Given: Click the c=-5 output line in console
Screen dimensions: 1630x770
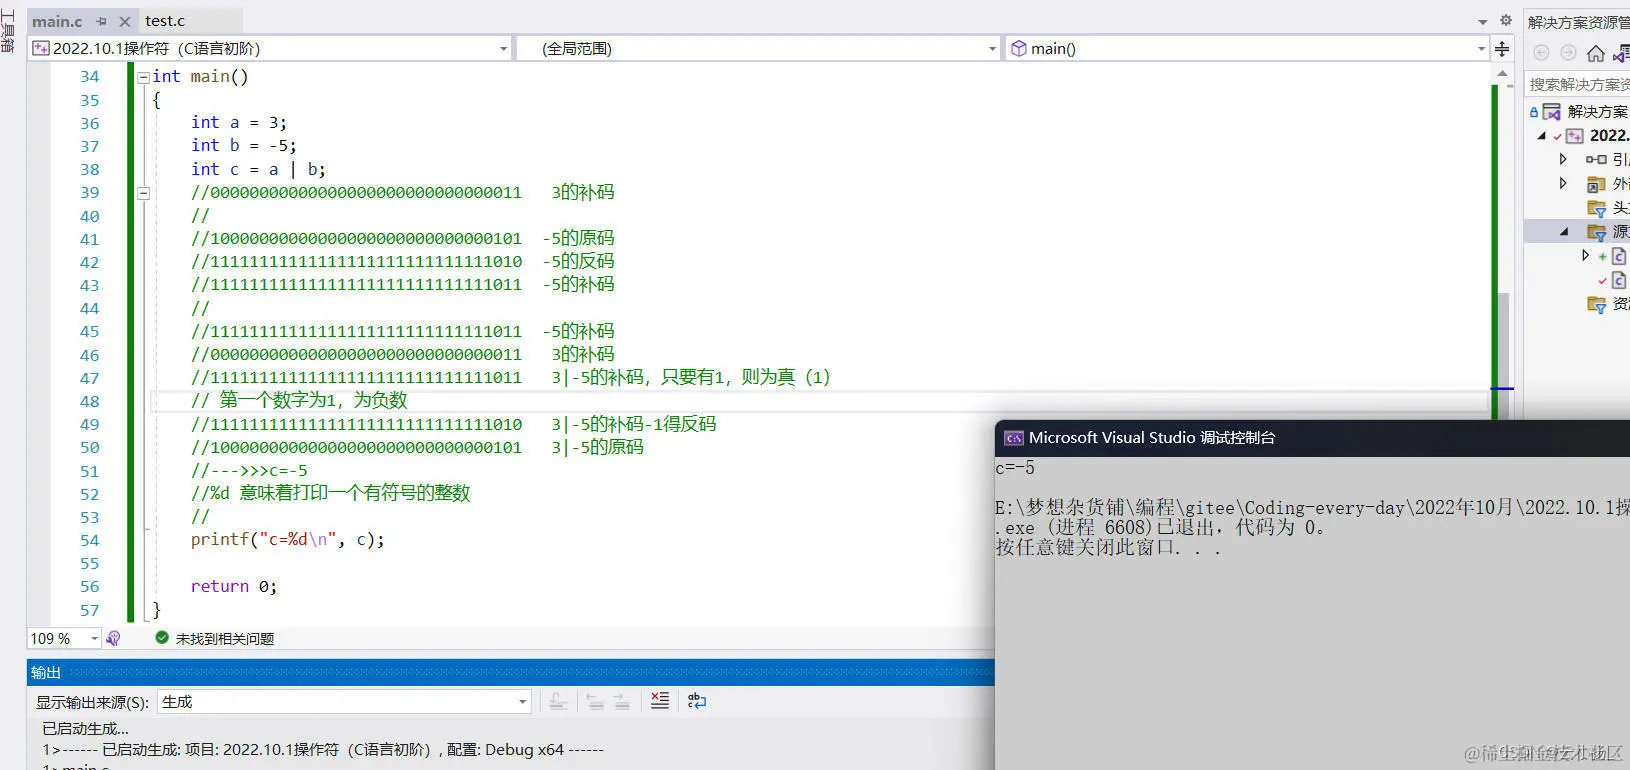Looking at the screenshot, I should (1015, 468).
